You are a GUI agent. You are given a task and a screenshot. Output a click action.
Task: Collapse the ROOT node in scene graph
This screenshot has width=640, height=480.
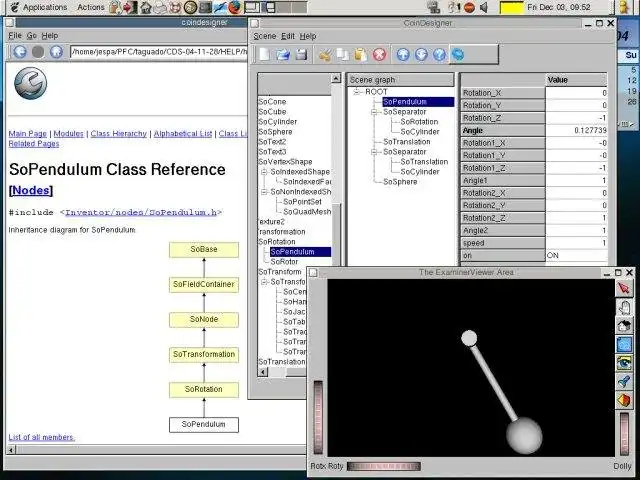pyautogui.click(x=357, y=92)
